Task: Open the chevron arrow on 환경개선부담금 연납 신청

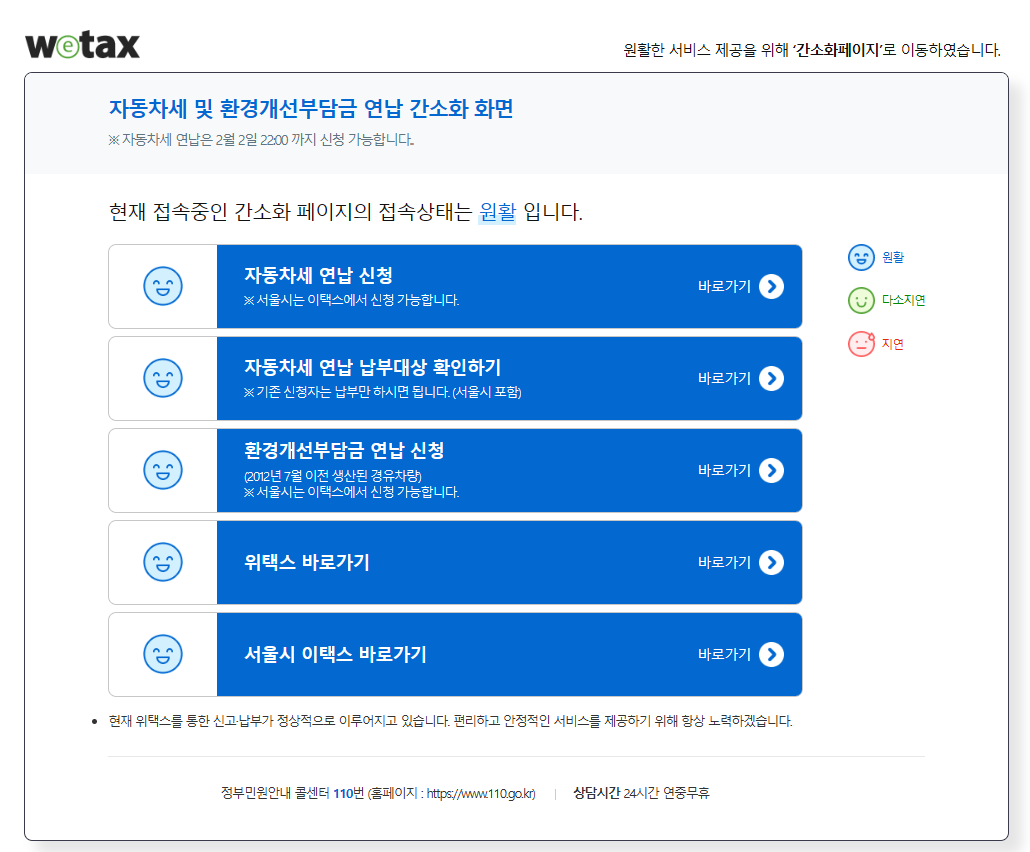Action: coord(771,470)
